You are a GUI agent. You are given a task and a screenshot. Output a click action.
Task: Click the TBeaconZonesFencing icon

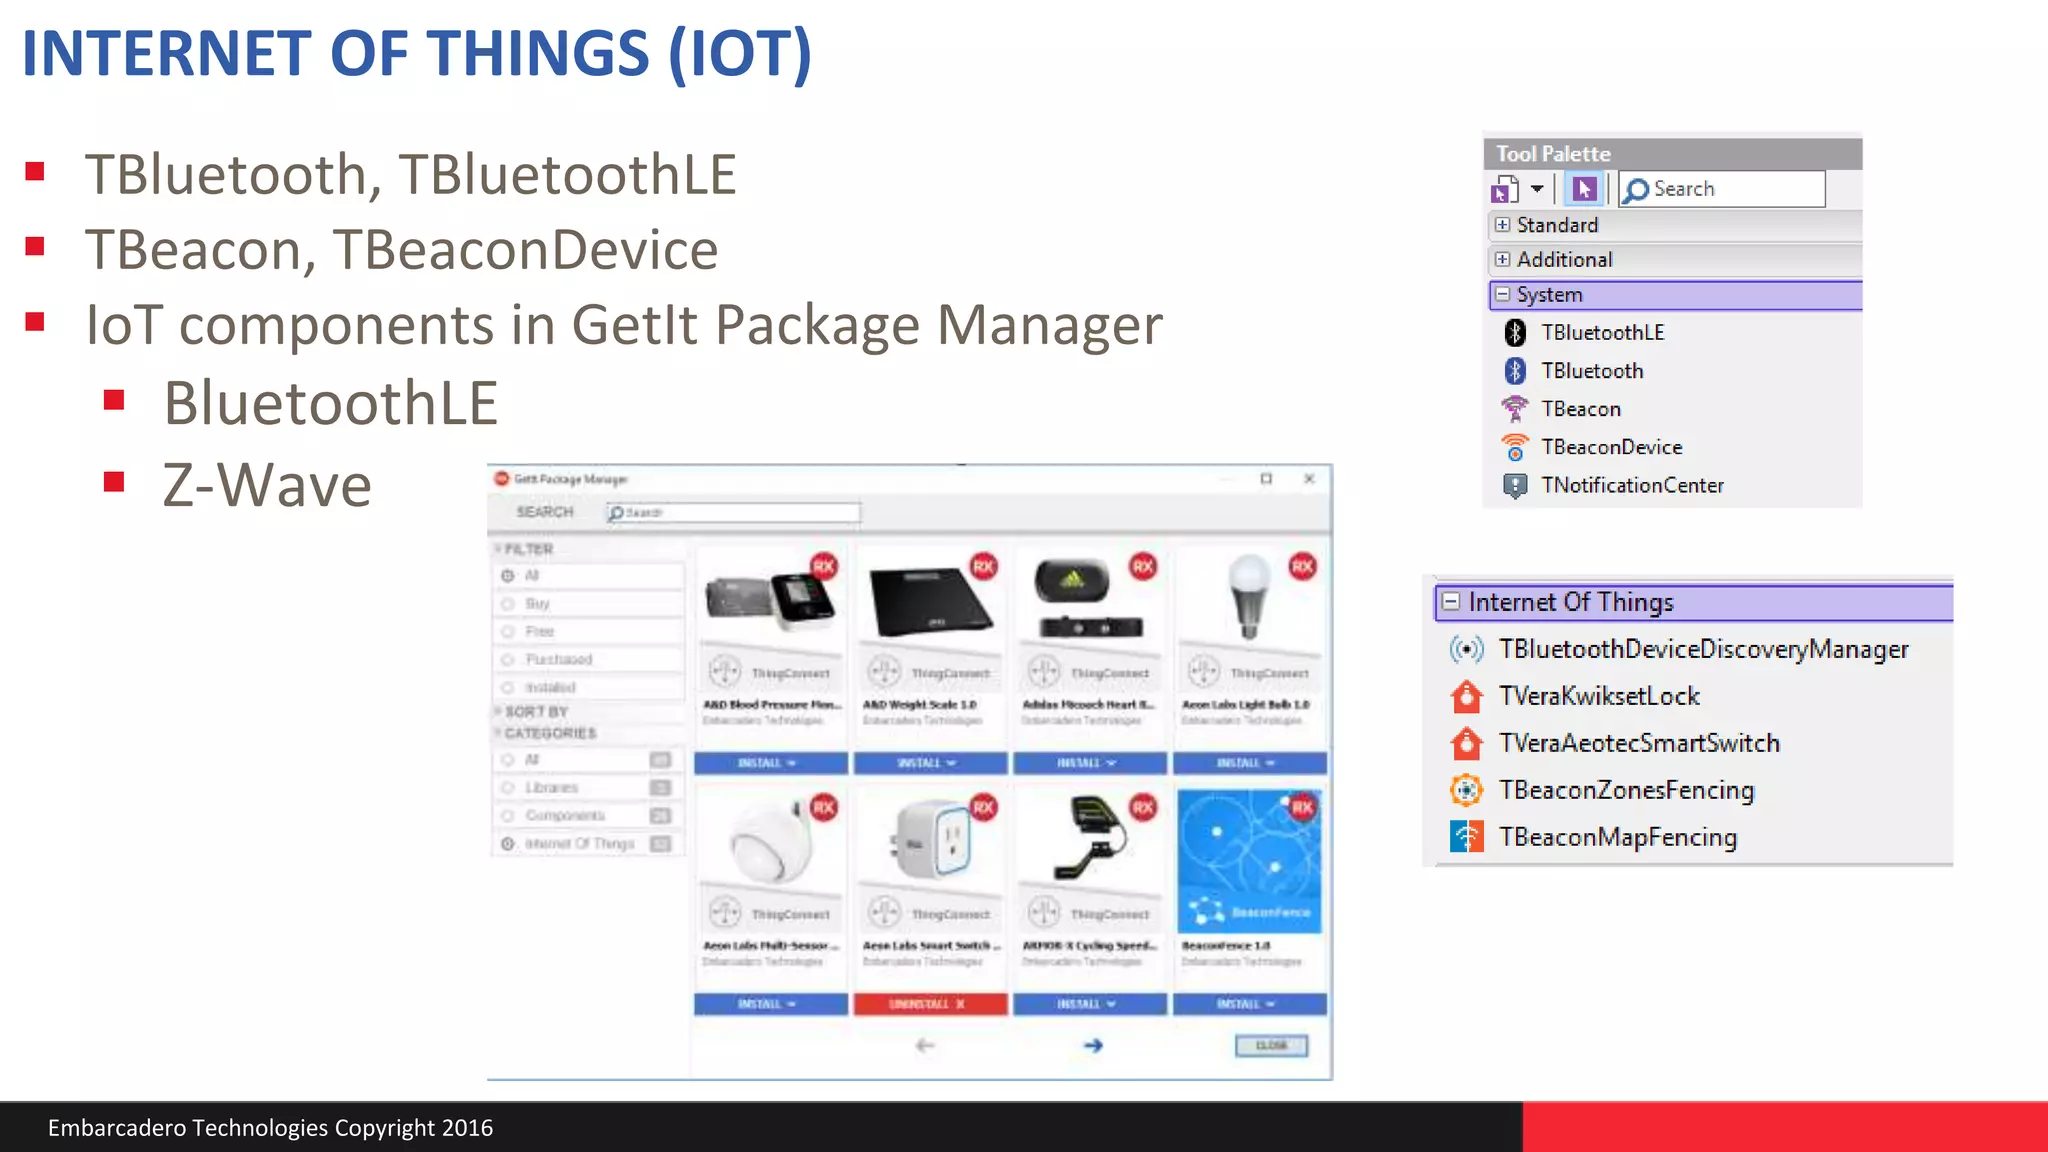click(x=1467, y=790)
